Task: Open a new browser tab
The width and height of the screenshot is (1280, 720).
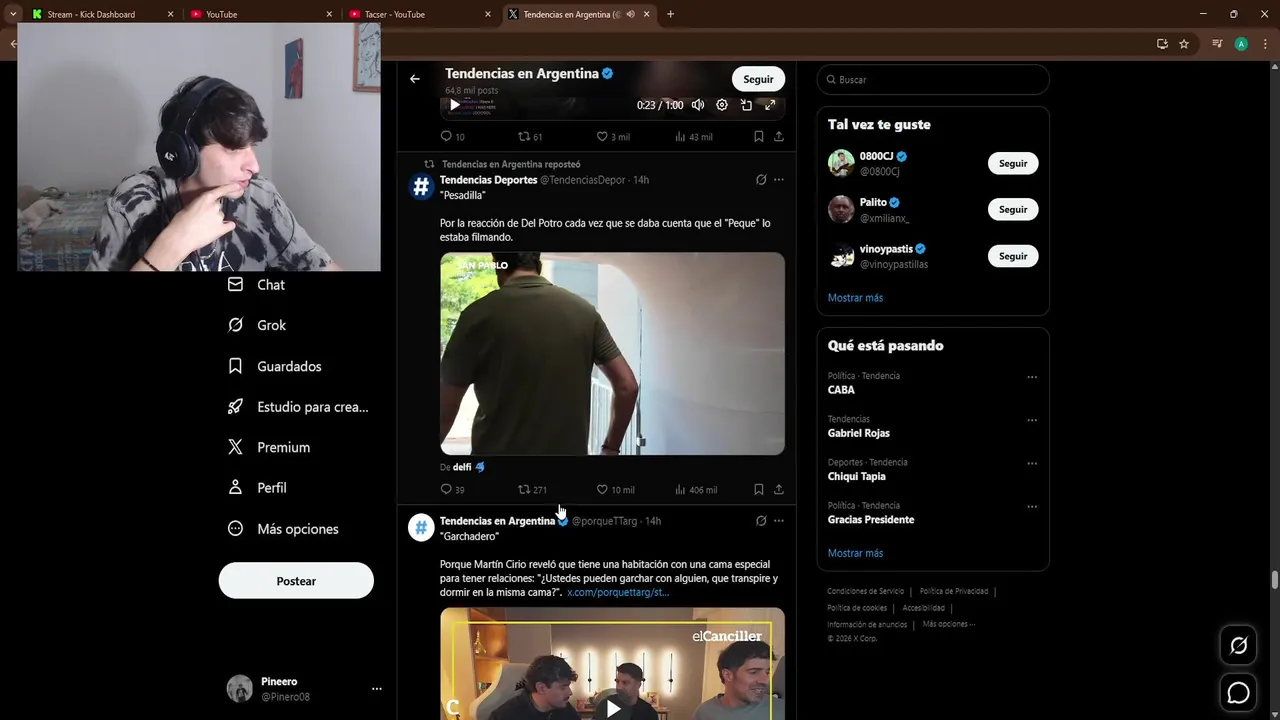Action: 670,14
